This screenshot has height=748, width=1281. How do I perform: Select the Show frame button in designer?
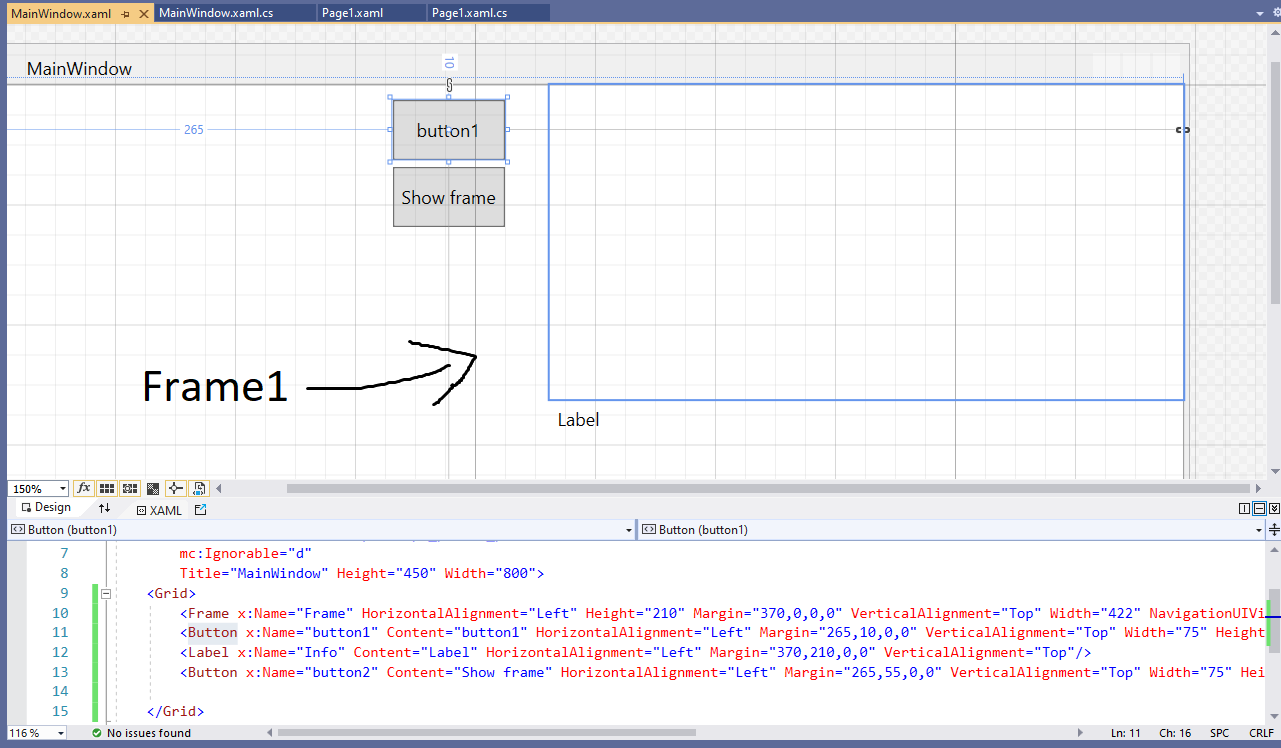[x=448, y=197]
